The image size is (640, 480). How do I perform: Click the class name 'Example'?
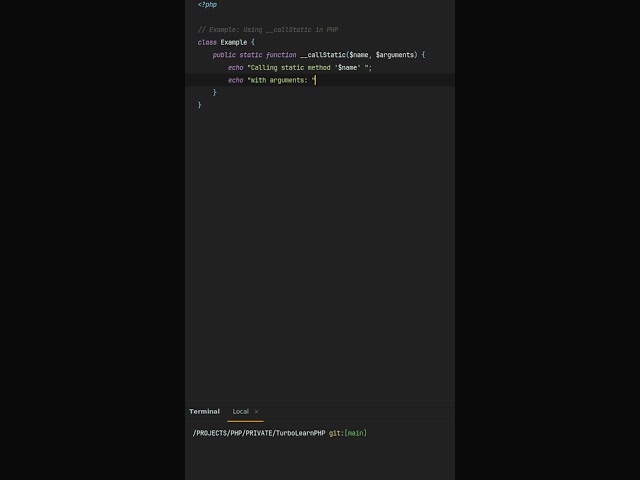tap(233, 42)
